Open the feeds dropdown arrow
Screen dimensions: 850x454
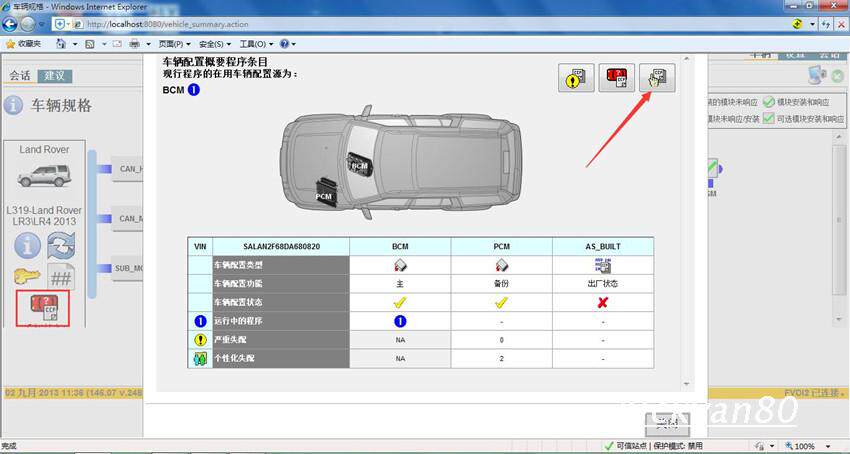(x=103, y=44)
